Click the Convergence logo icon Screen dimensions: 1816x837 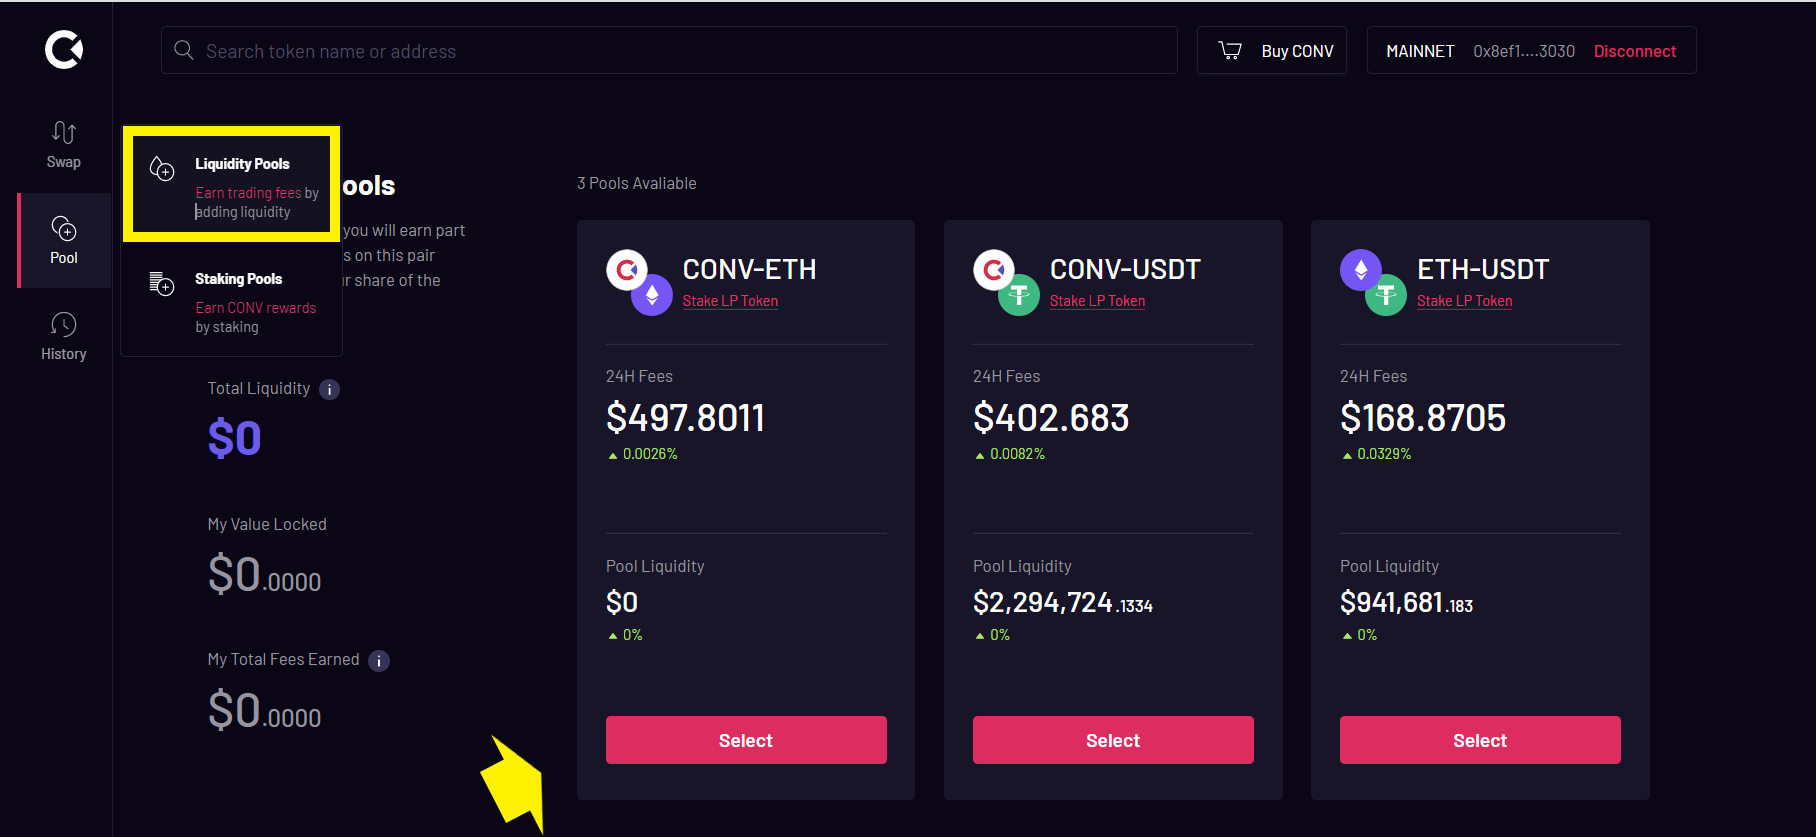(x=64, y=49)
